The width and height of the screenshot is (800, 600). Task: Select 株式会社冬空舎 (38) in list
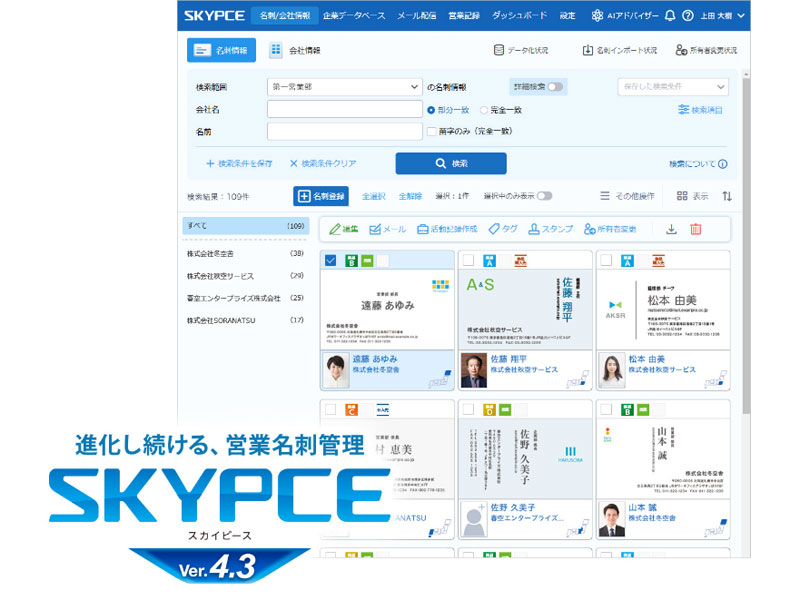click(x=246, y=254)
